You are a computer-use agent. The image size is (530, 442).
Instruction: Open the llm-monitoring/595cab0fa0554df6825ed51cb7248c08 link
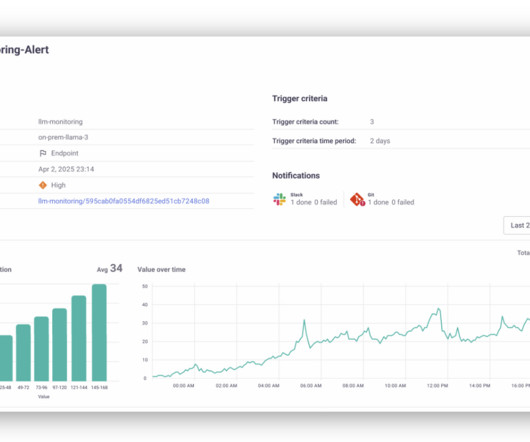123,201
